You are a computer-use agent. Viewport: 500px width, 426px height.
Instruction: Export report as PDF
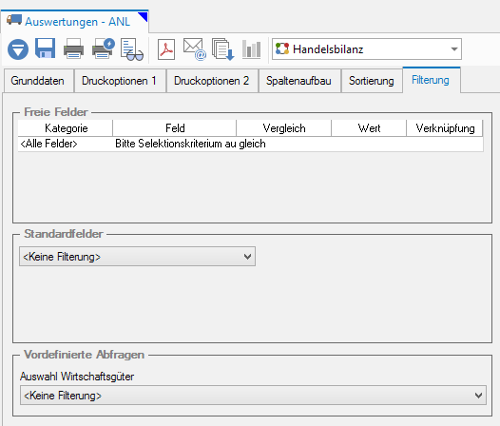click(x=166, y=49)
